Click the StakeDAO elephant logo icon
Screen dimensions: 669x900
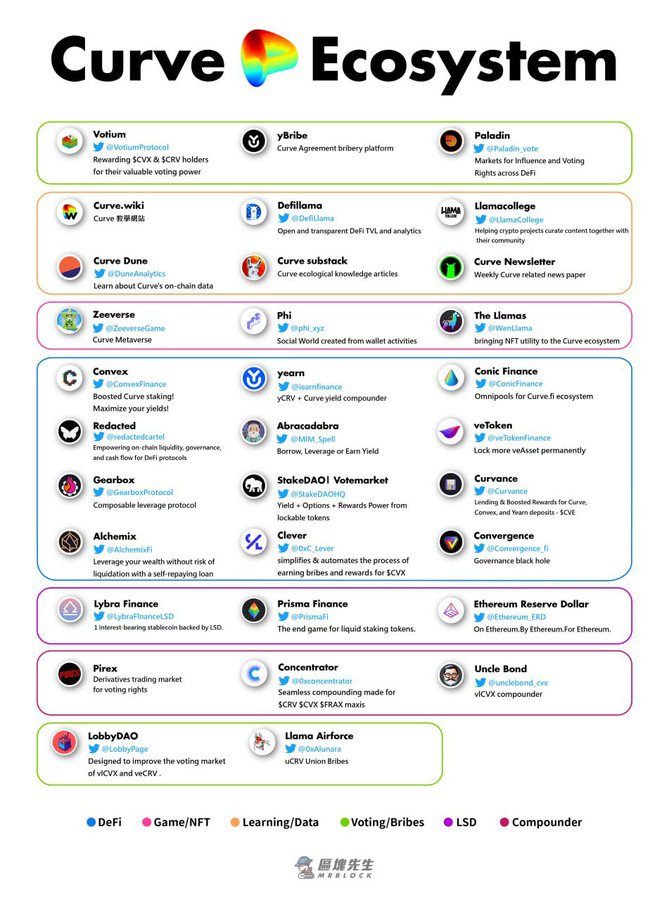[254, 487]
